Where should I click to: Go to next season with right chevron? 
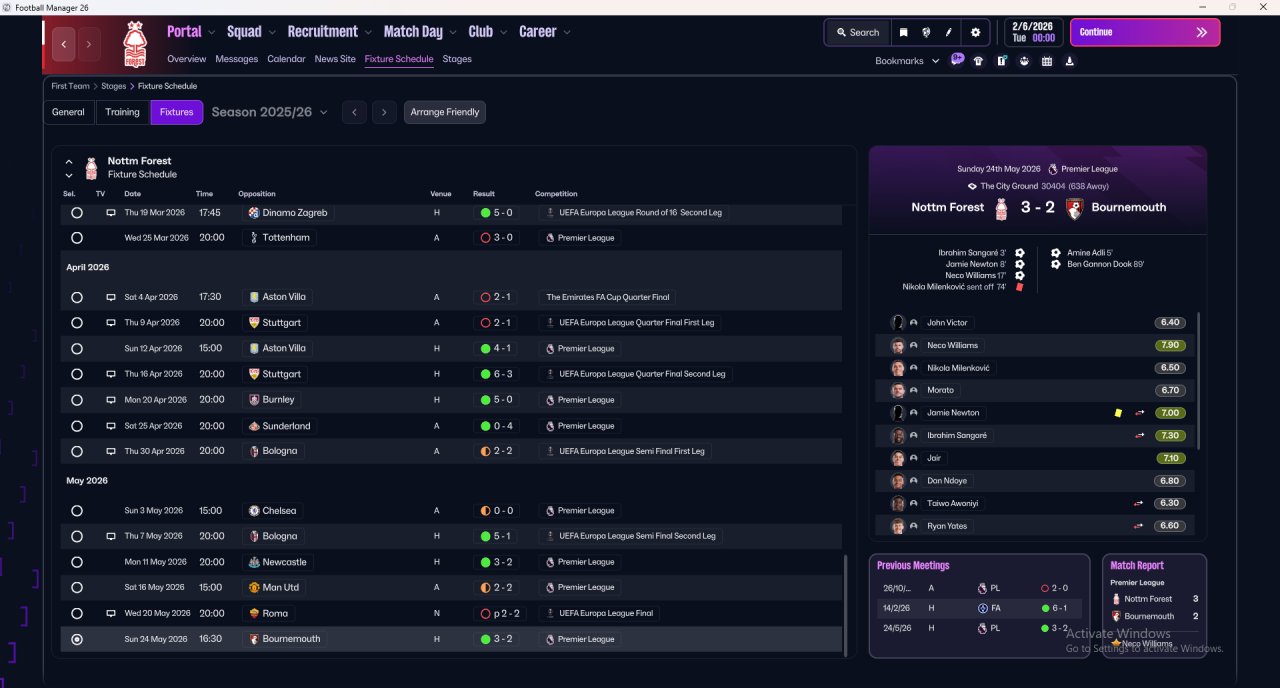(x=384, y=112)
